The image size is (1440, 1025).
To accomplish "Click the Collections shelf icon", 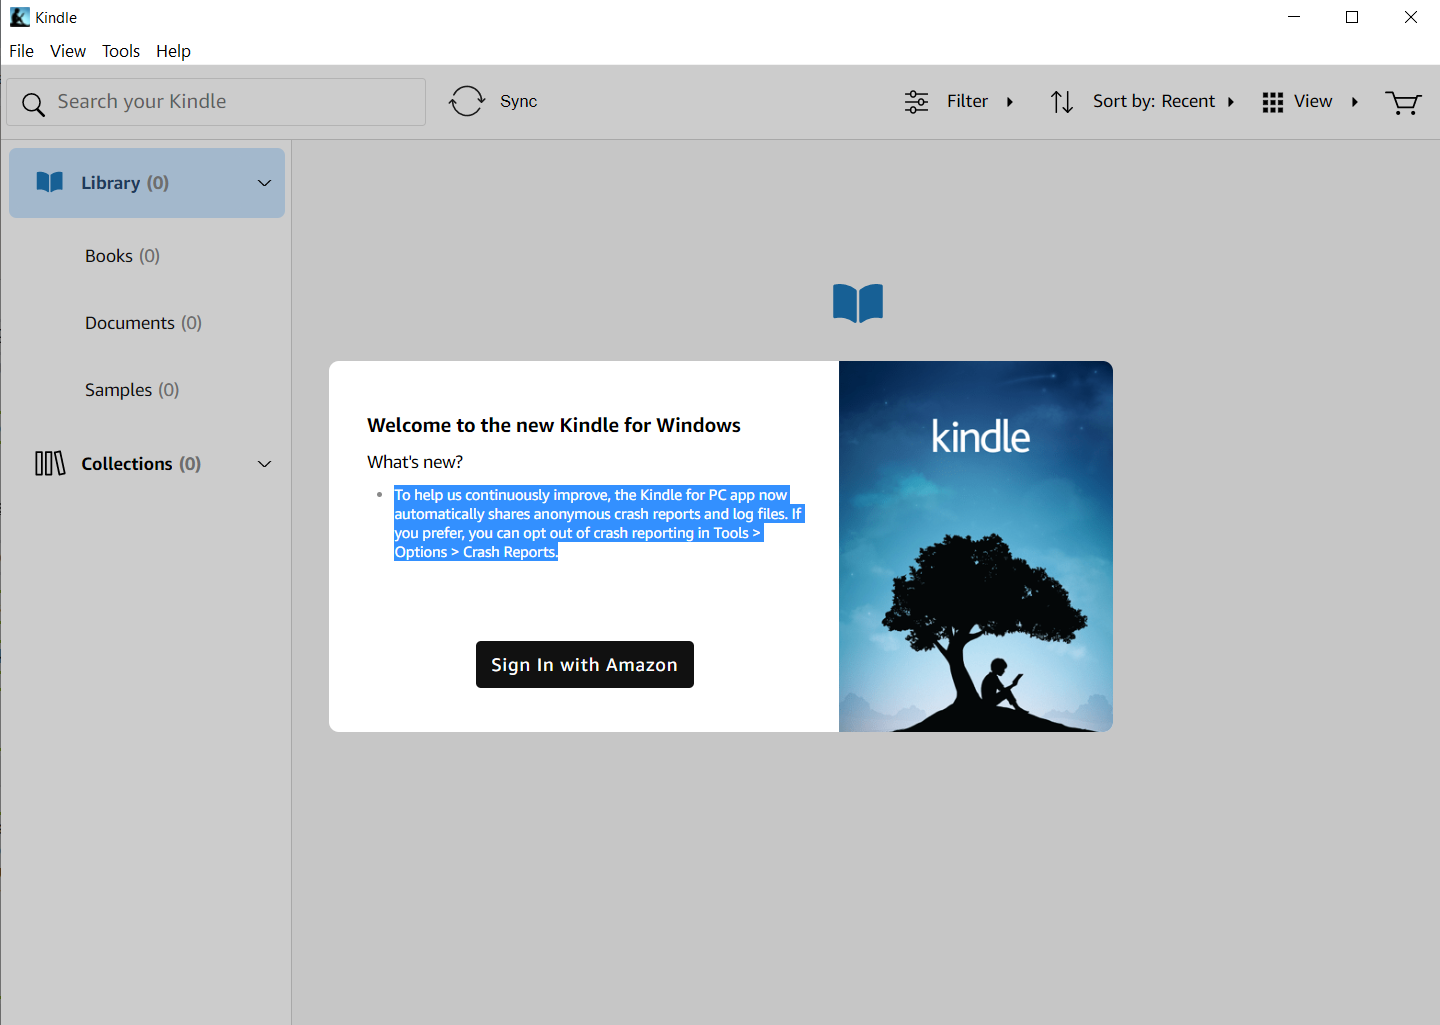I will (49, 463).
